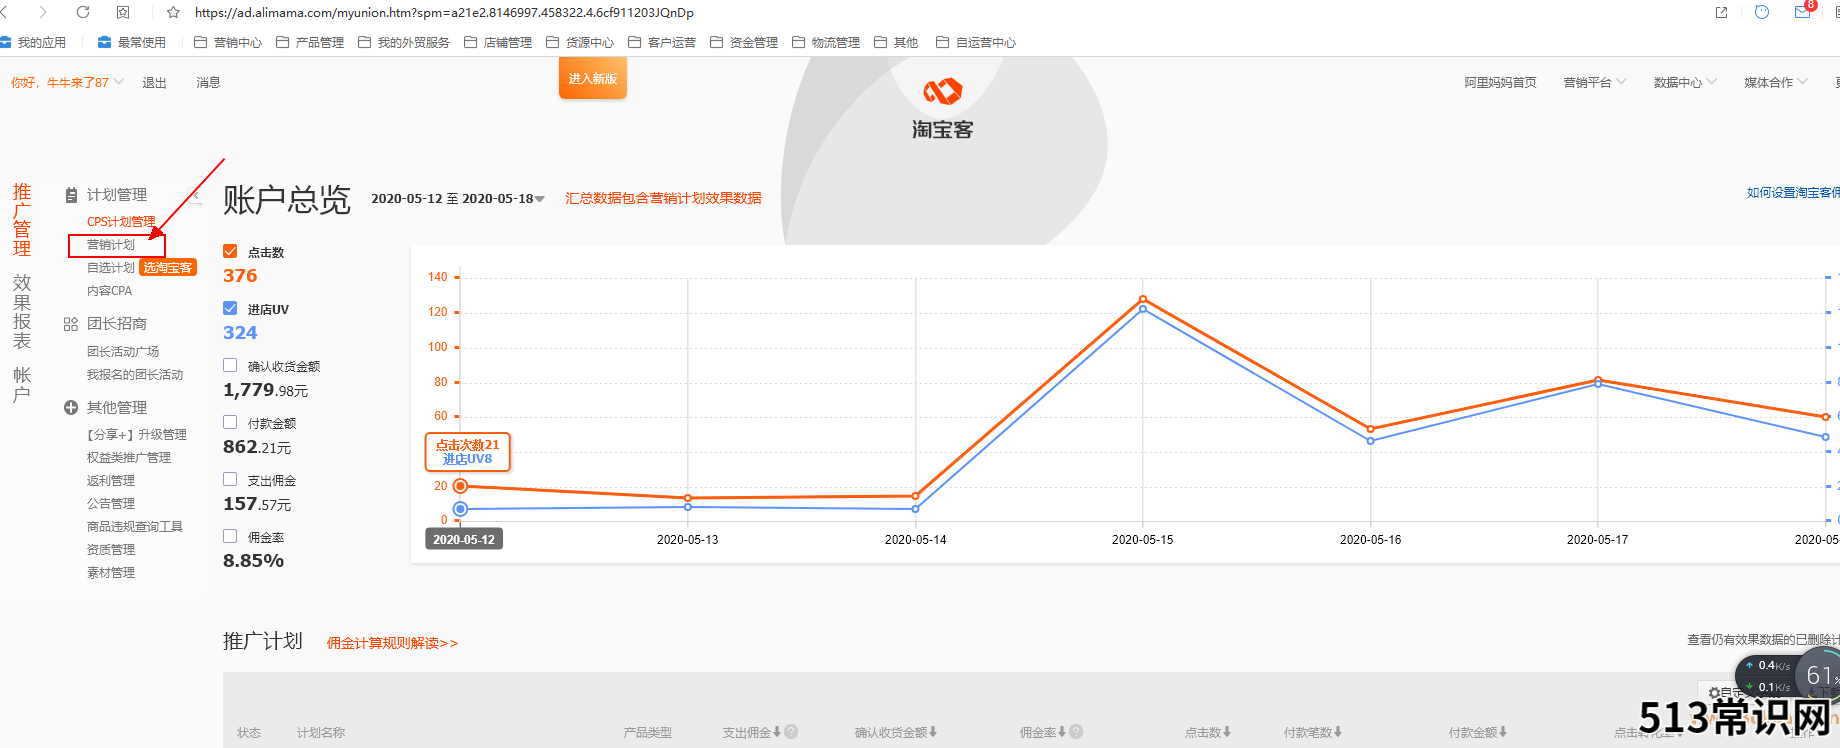The height and width of the screenshot is (748, 1840).
Task: Reload the page with refresh icon
Action: coord(83,12)
